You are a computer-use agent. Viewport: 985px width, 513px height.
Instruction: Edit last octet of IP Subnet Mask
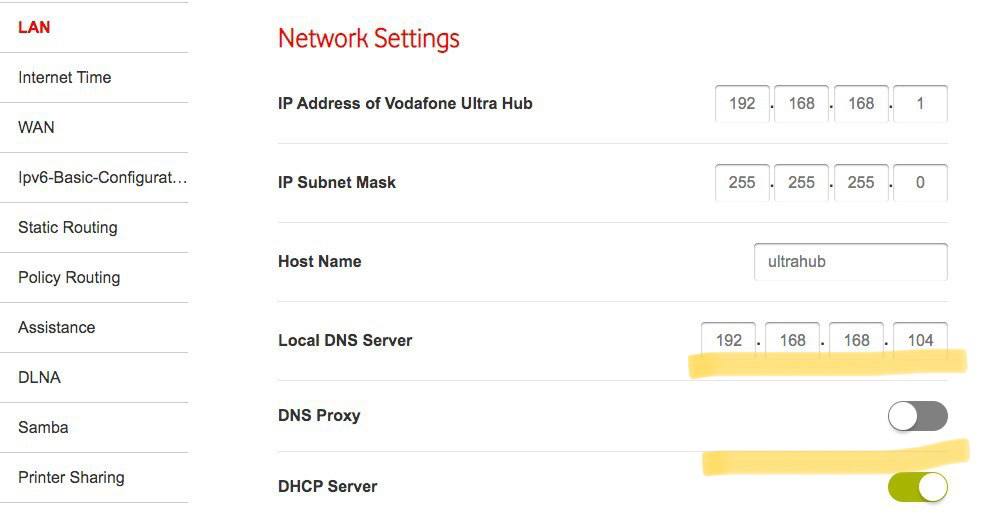(x=920, y=183)
